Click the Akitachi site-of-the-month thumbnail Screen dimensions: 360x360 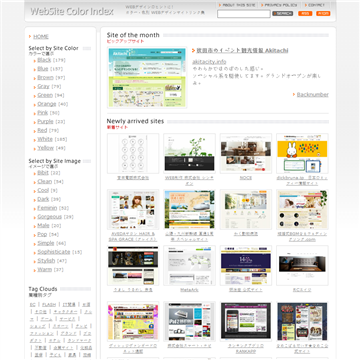tap(147, 77)
